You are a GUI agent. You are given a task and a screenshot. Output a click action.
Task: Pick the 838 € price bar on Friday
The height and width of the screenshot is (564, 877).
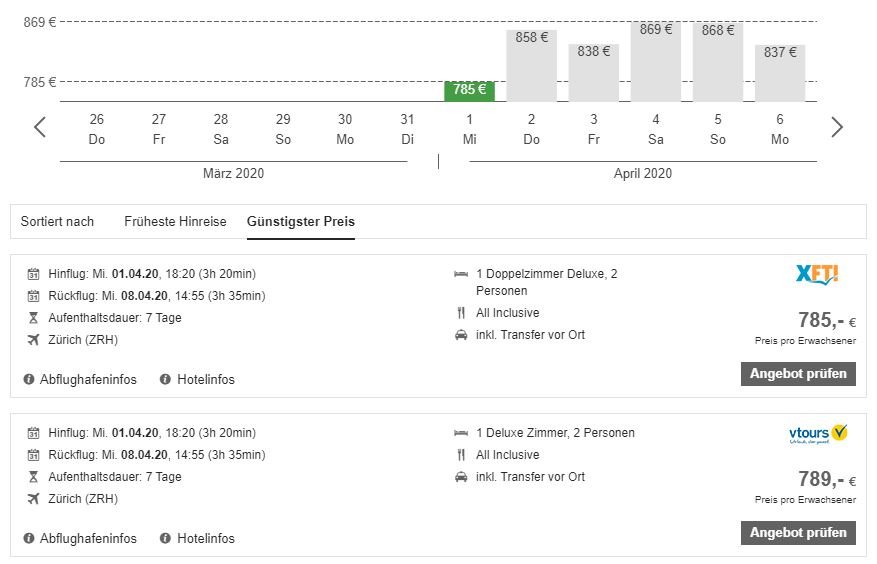pos(593,72)
